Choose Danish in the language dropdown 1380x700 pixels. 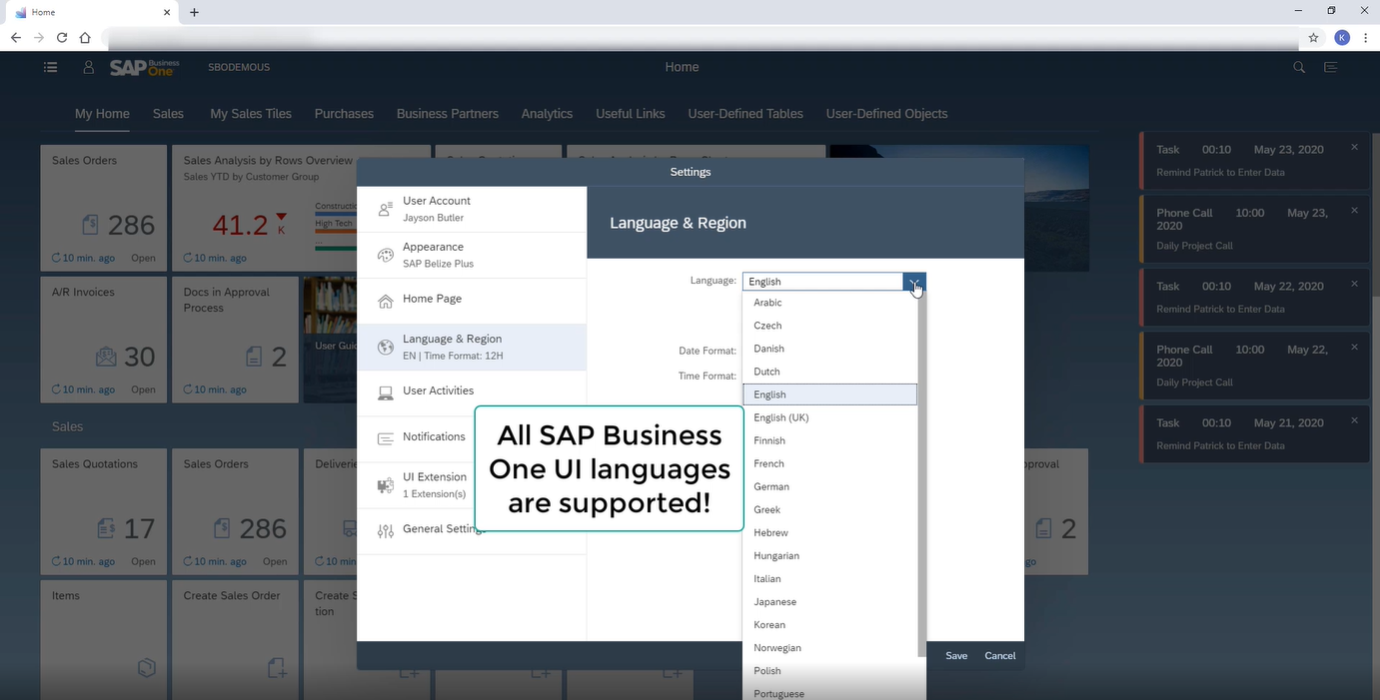pos(830,348)
